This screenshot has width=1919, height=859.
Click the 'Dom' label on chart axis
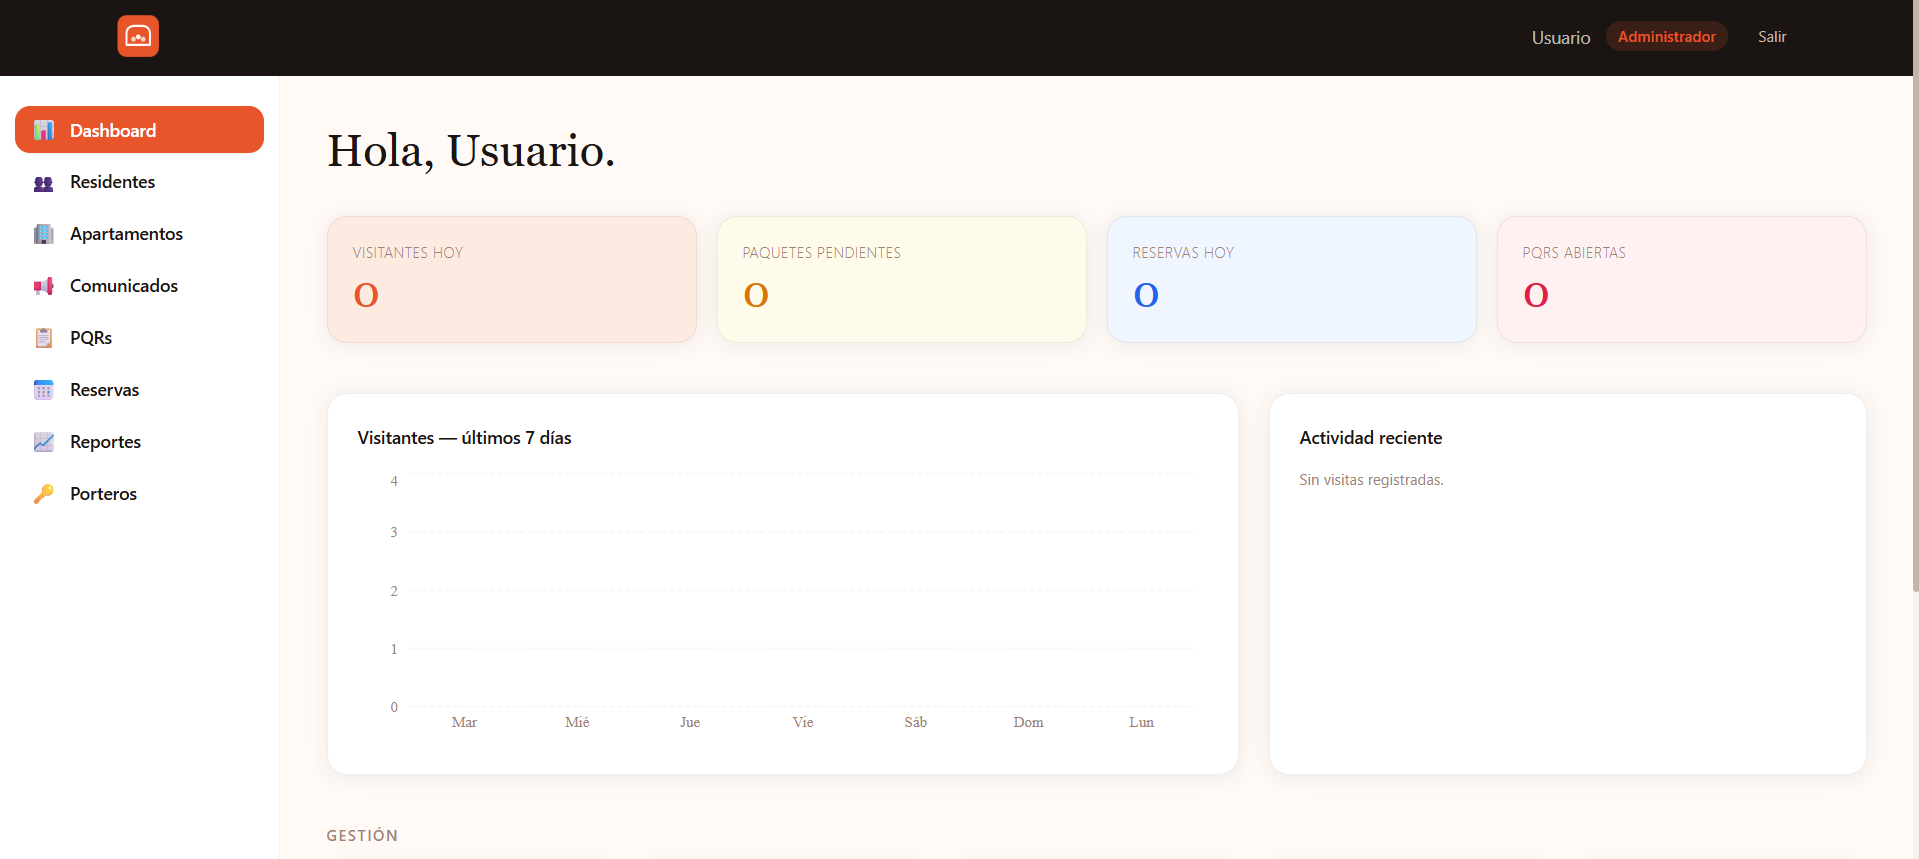pos(1028,722)
